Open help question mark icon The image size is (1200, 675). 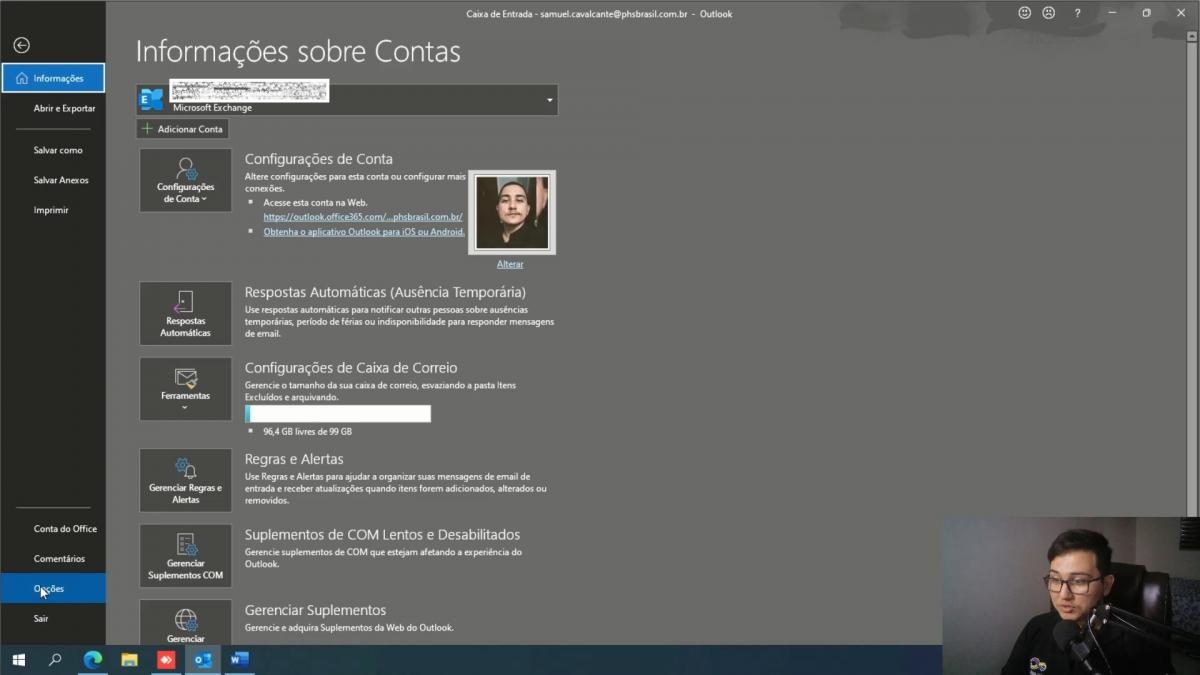[1077, 13]
